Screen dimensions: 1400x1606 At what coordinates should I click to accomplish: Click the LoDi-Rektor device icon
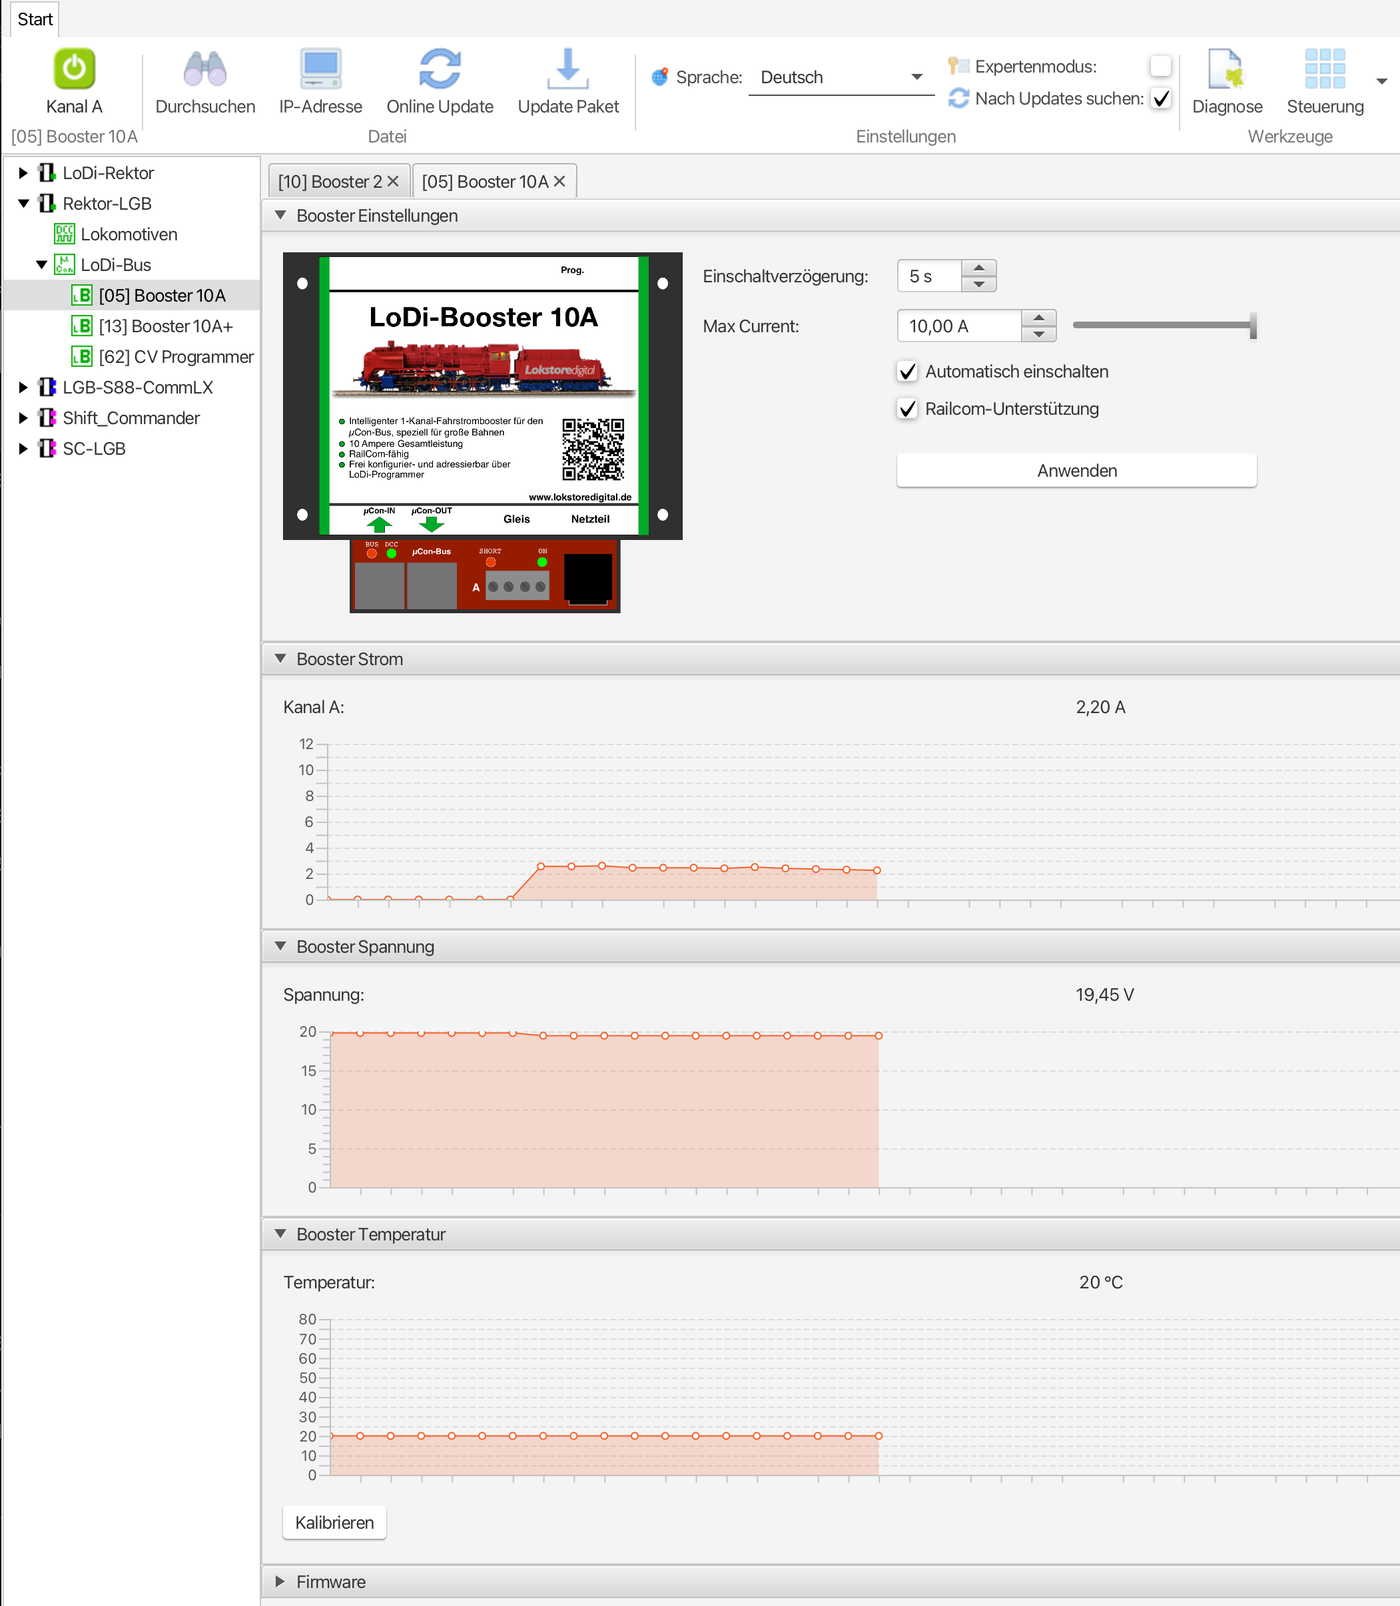(47, 173)
